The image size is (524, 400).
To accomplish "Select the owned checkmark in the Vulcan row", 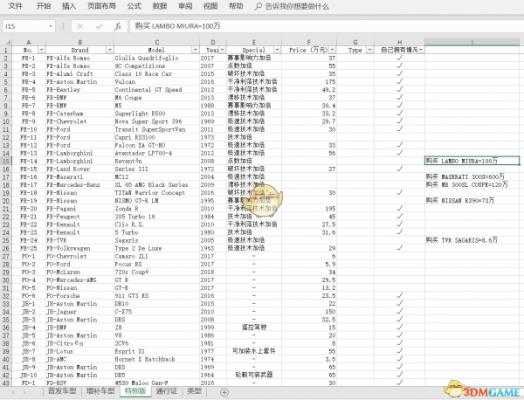I will click(x=399, y=82).
